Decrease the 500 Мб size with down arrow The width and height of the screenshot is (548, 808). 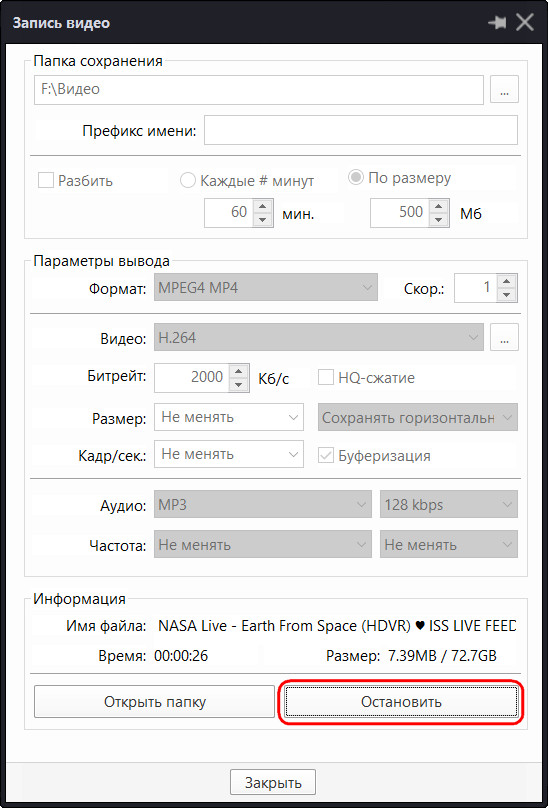pos(439,220)
